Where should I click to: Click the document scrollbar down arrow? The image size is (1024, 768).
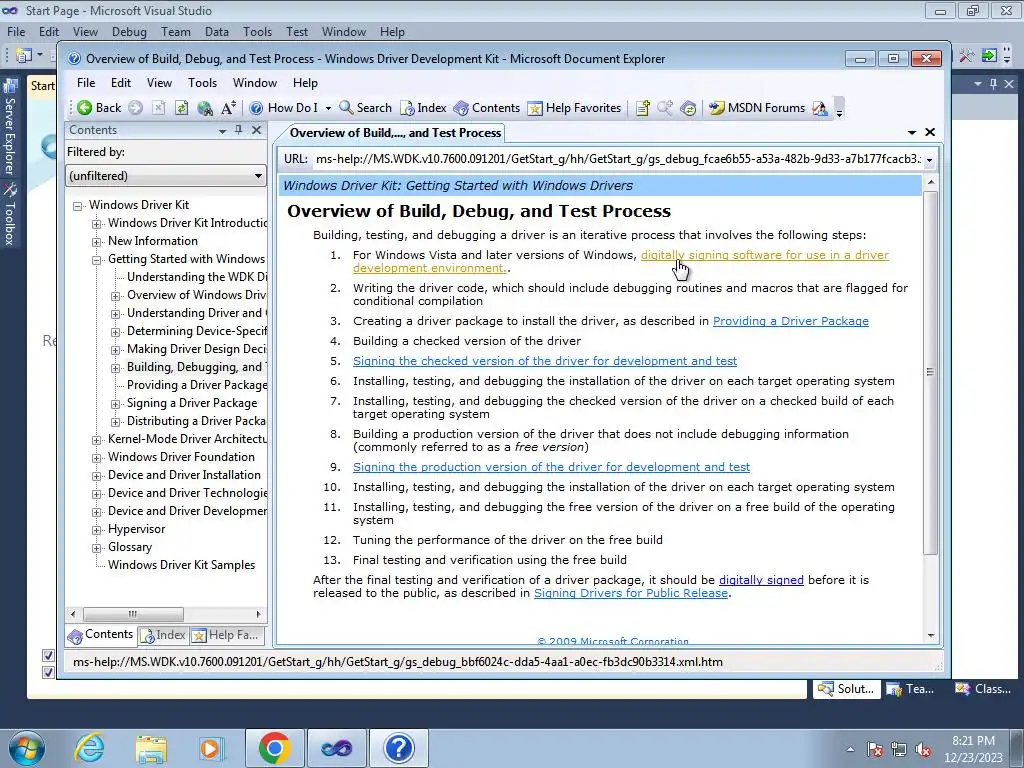pos(931,635)
